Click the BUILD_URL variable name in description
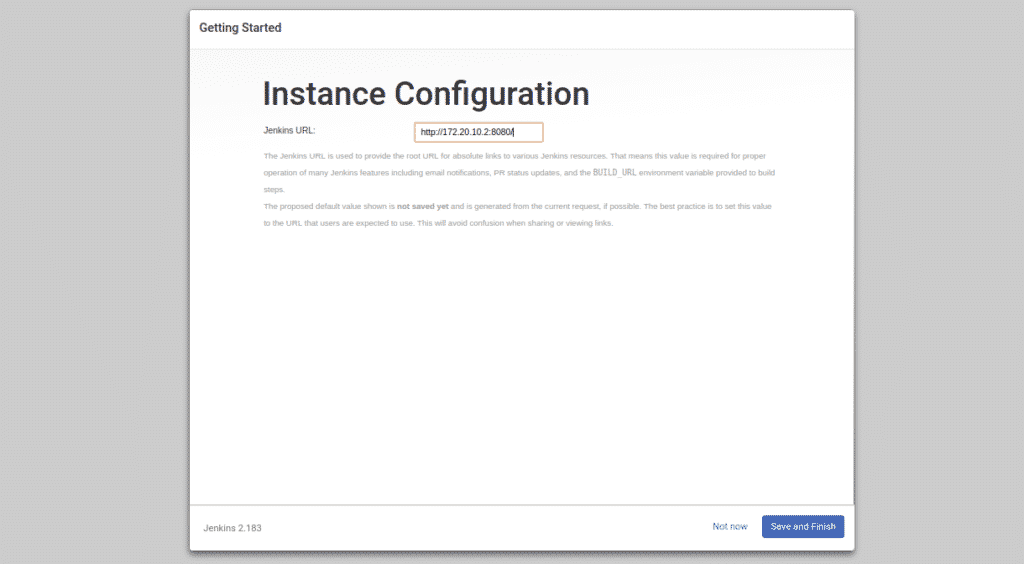Viewport: 1024px width, 564px height. [614, 173]
